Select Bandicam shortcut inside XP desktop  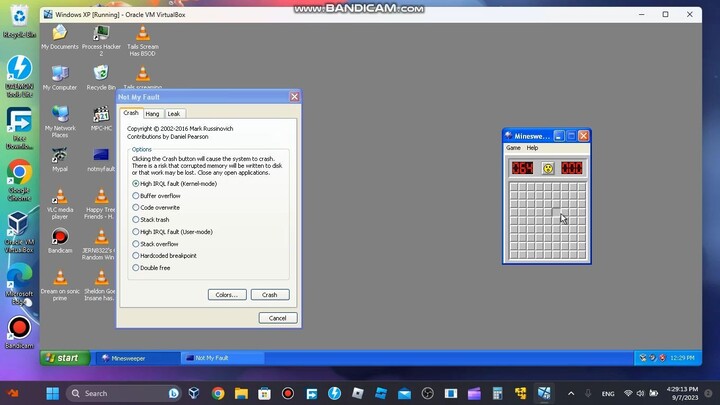(60, 241)
